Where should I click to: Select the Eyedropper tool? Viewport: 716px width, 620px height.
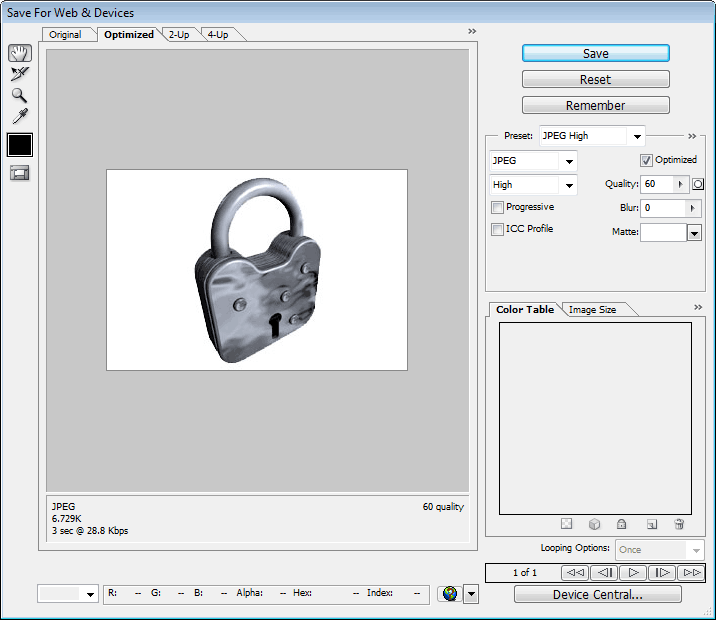pos(20,116)
